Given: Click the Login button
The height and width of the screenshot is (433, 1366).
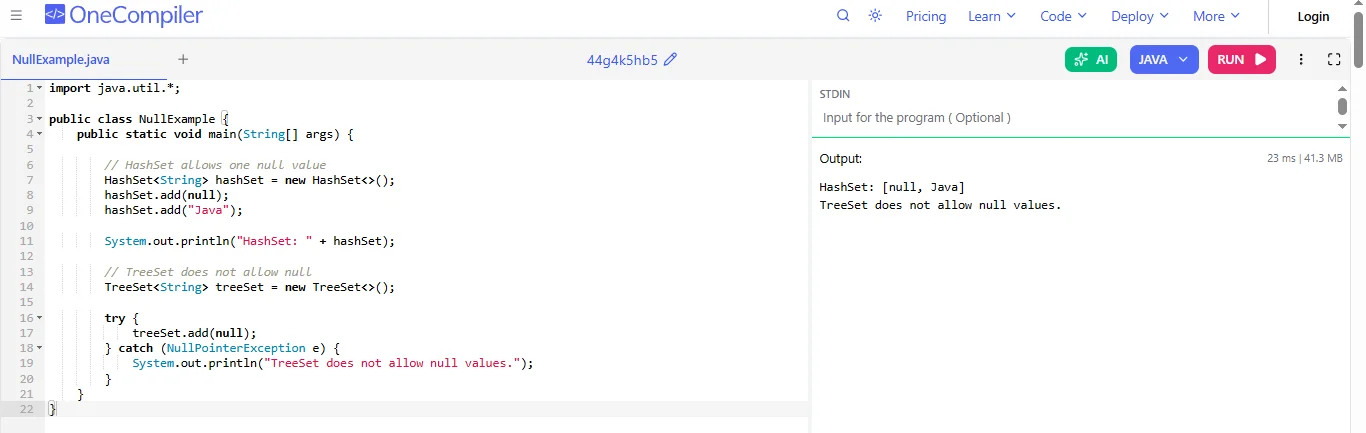Looking at the screenshot, I should 1313,16.
